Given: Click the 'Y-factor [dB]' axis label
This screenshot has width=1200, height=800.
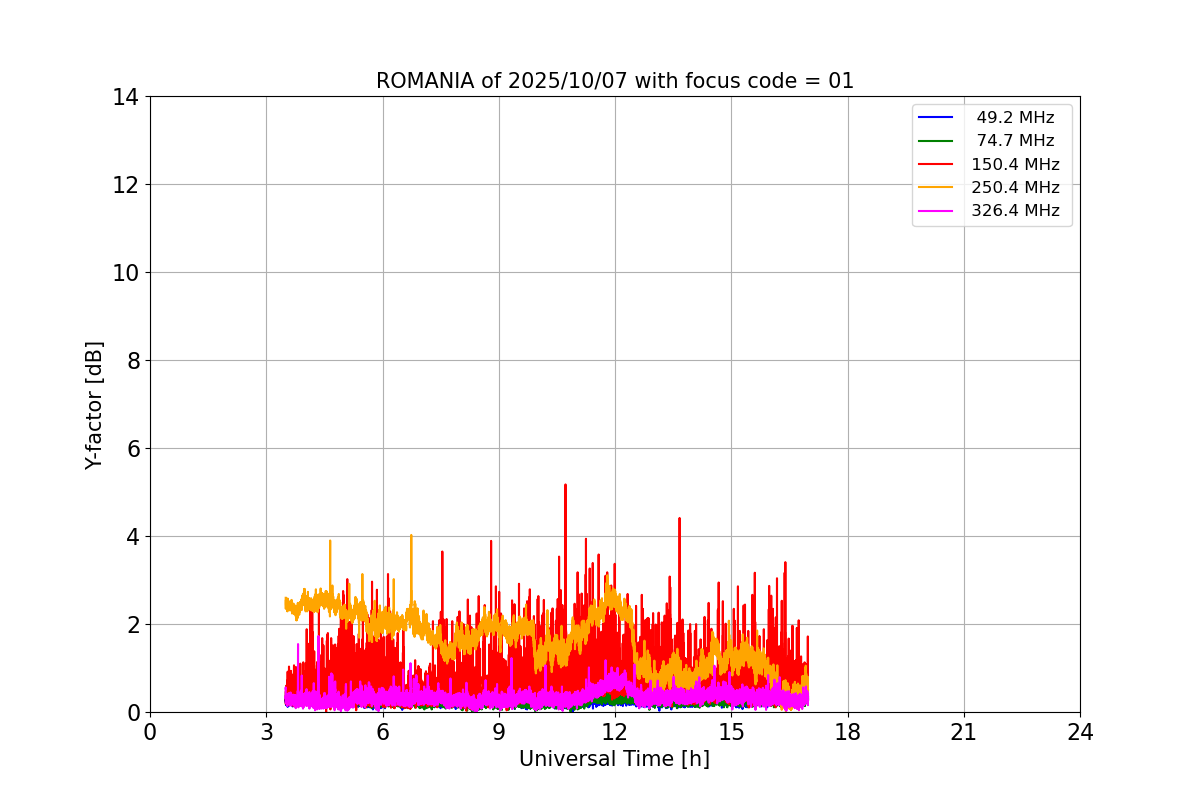Looking at the screenshot, I should click(x=94, y=405).
